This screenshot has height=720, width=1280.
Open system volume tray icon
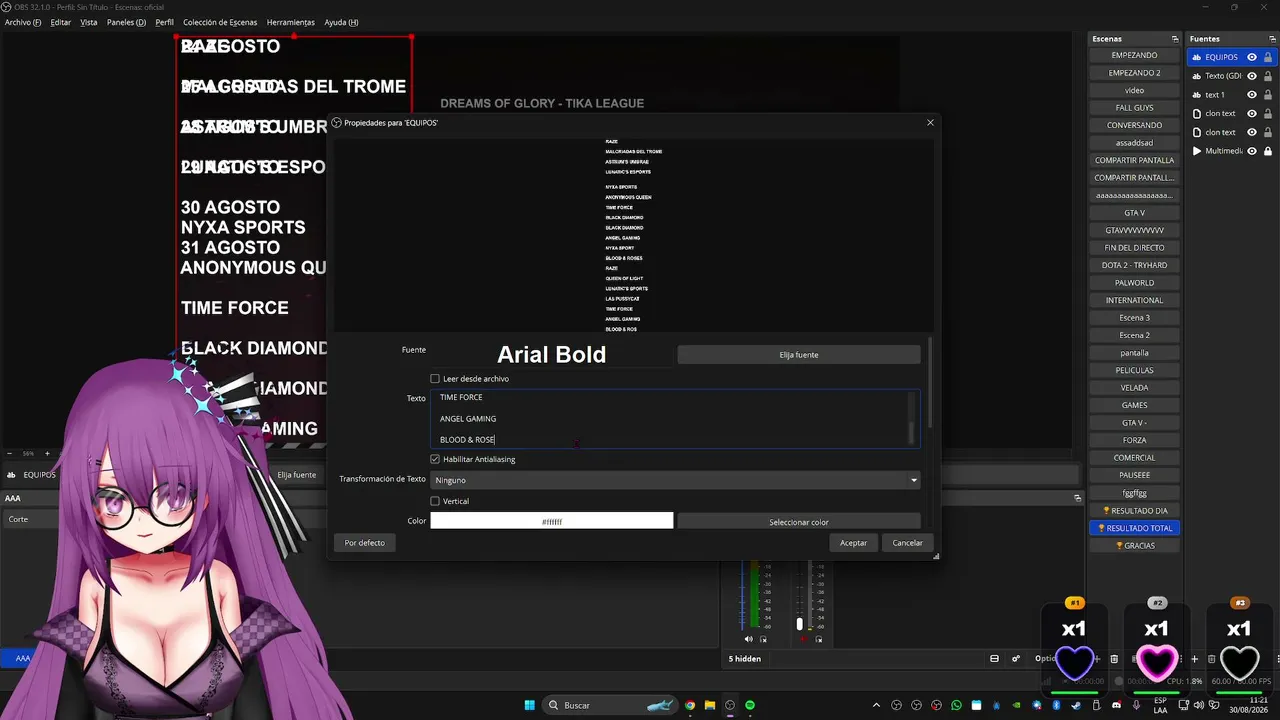click(1197, 705)
